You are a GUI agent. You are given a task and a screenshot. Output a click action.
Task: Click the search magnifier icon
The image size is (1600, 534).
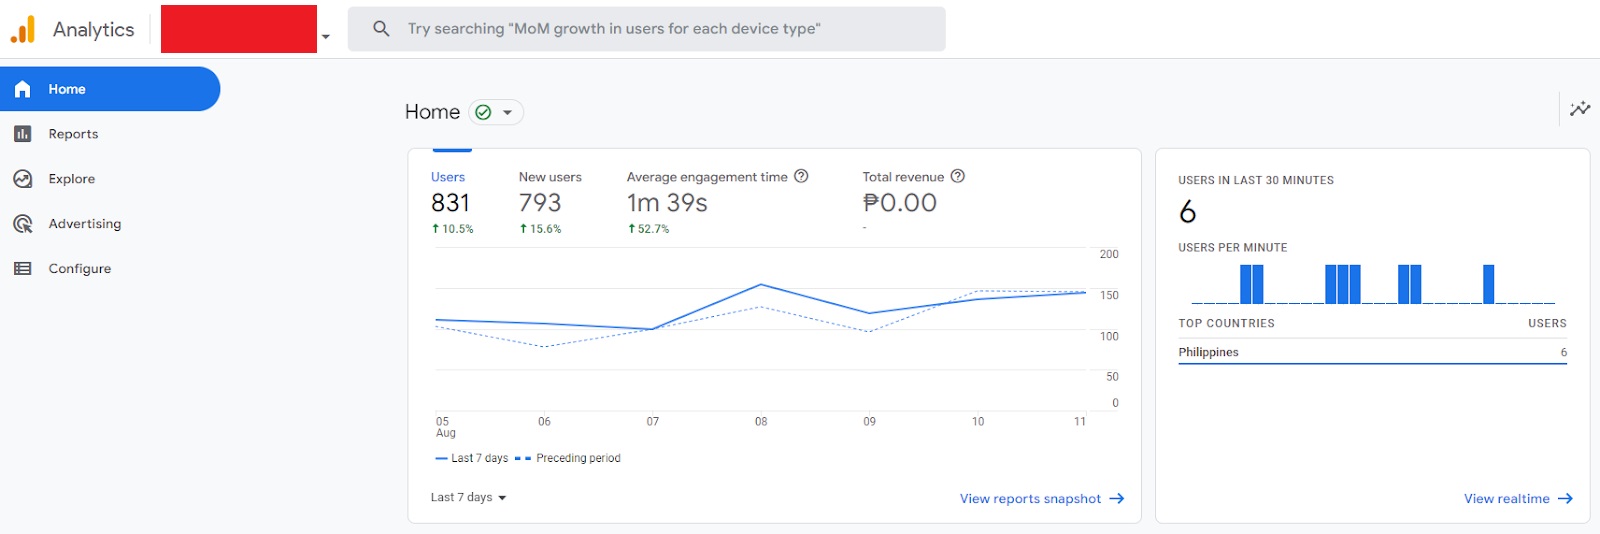(381, 29)
